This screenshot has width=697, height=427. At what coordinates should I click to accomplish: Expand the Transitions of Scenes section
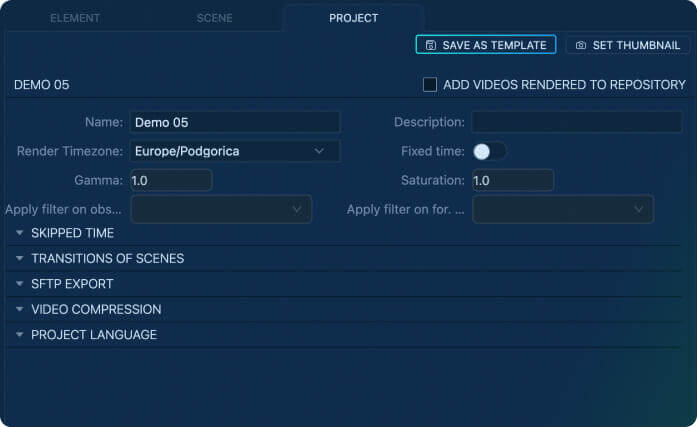tap(107, 258)
